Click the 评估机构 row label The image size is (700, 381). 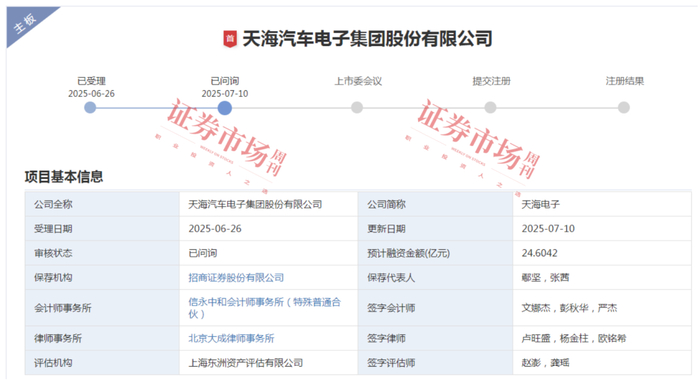coord(53,363)
